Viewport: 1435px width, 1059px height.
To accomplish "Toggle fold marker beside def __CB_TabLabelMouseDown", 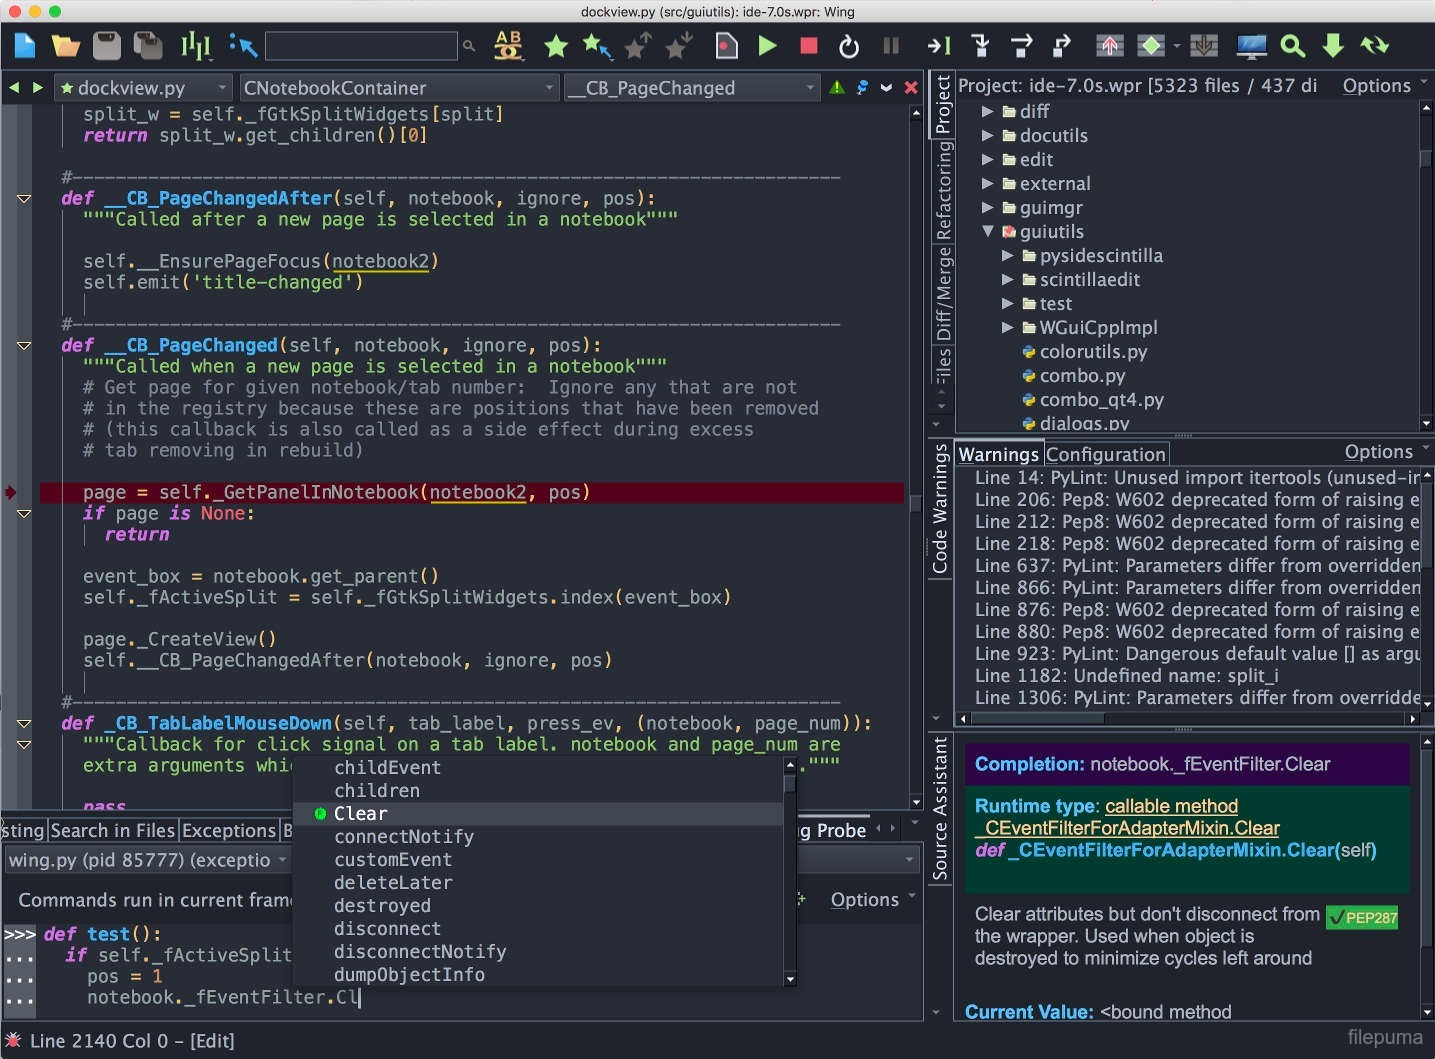I will point(24,723).
